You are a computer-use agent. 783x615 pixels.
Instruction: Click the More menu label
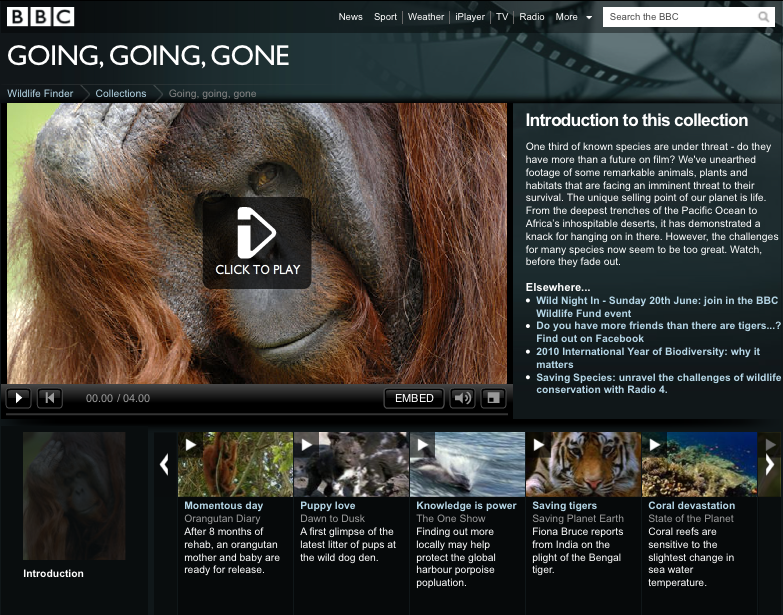point(566,17)
